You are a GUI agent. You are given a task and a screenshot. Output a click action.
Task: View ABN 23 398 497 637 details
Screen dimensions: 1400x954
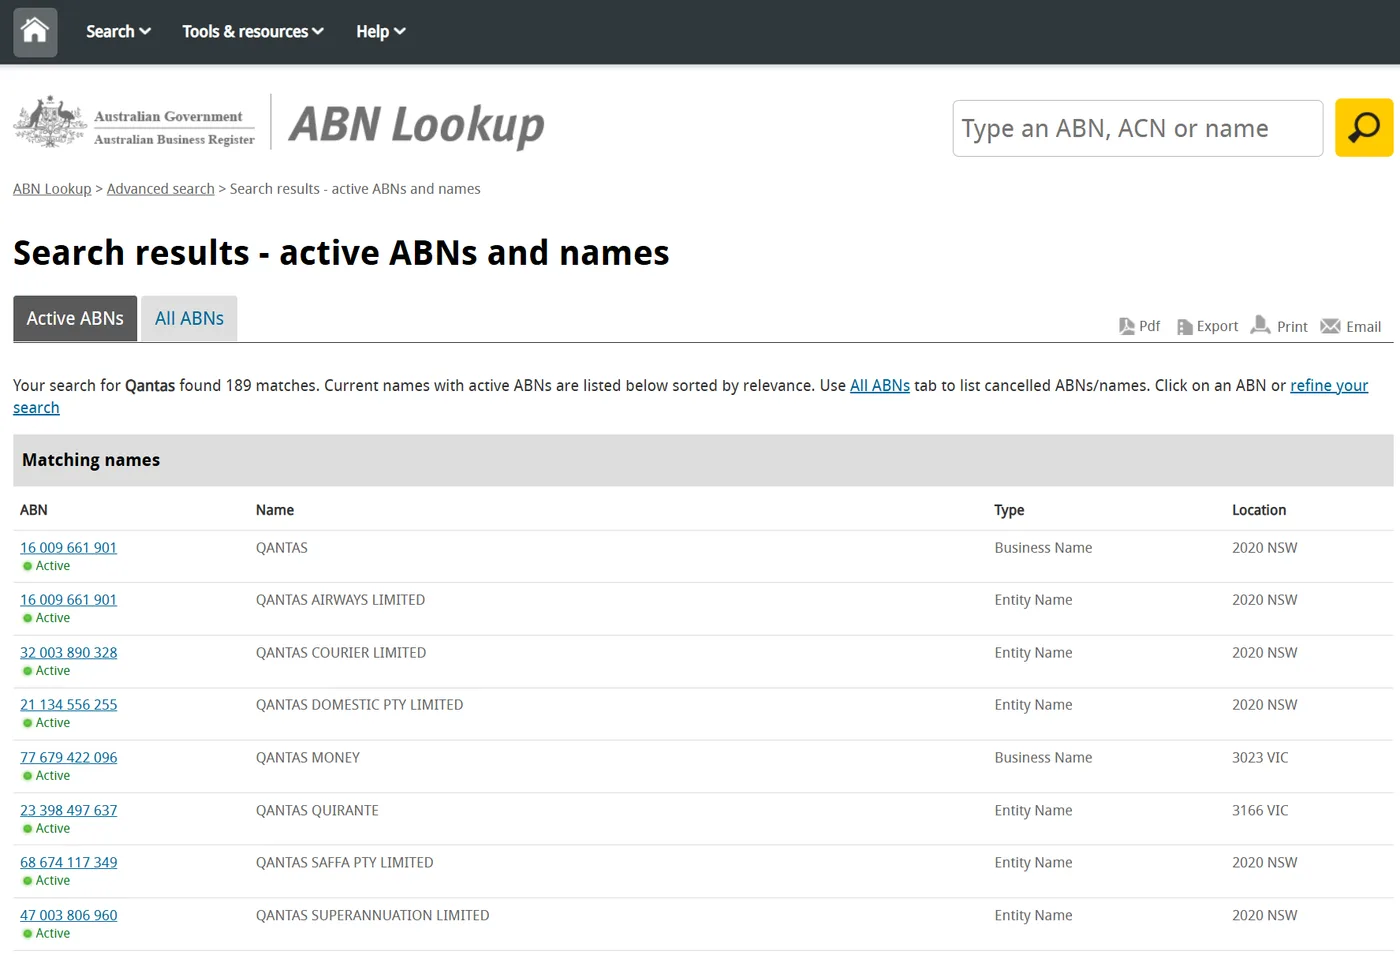(68, 811)
